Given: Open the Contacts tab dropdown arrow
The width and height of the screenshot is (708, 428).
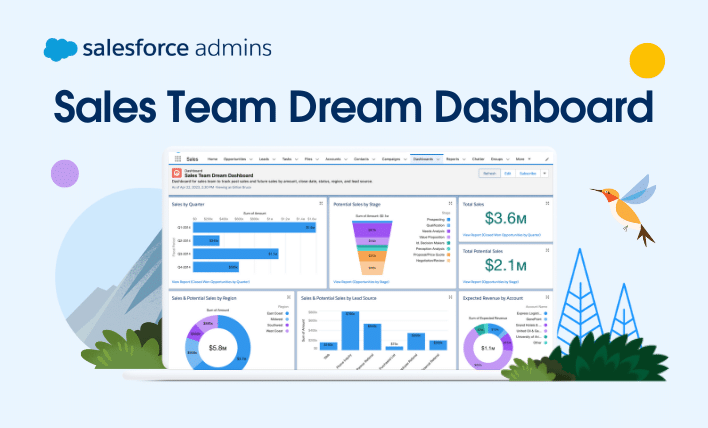Looking at the screenshot, I should click(373, 159).
